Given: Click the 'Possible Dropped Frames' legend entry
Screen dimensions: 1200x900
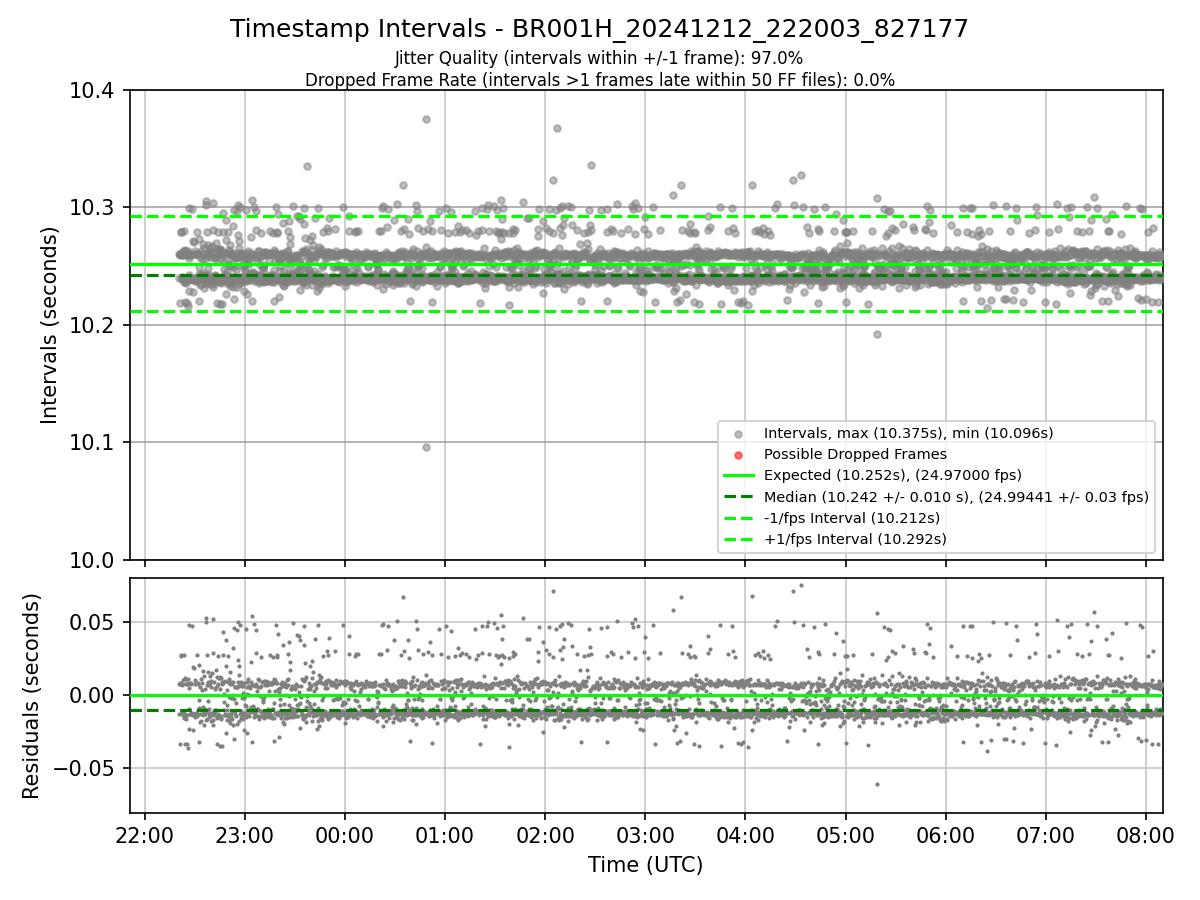Looking at the screenshot, I should tap(855, 454).
